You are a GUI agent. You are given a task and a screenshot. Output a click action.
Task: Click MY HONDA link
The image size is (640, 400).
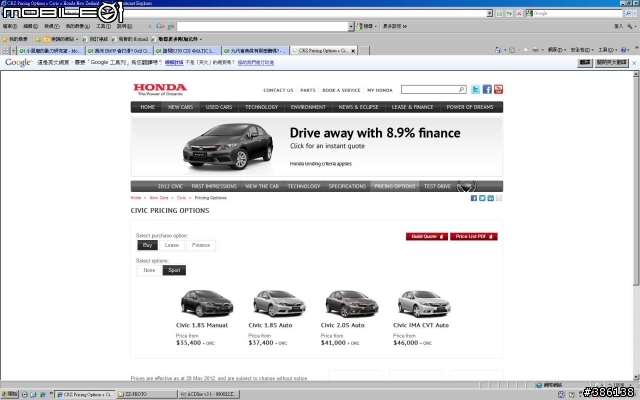coord(380,90)
